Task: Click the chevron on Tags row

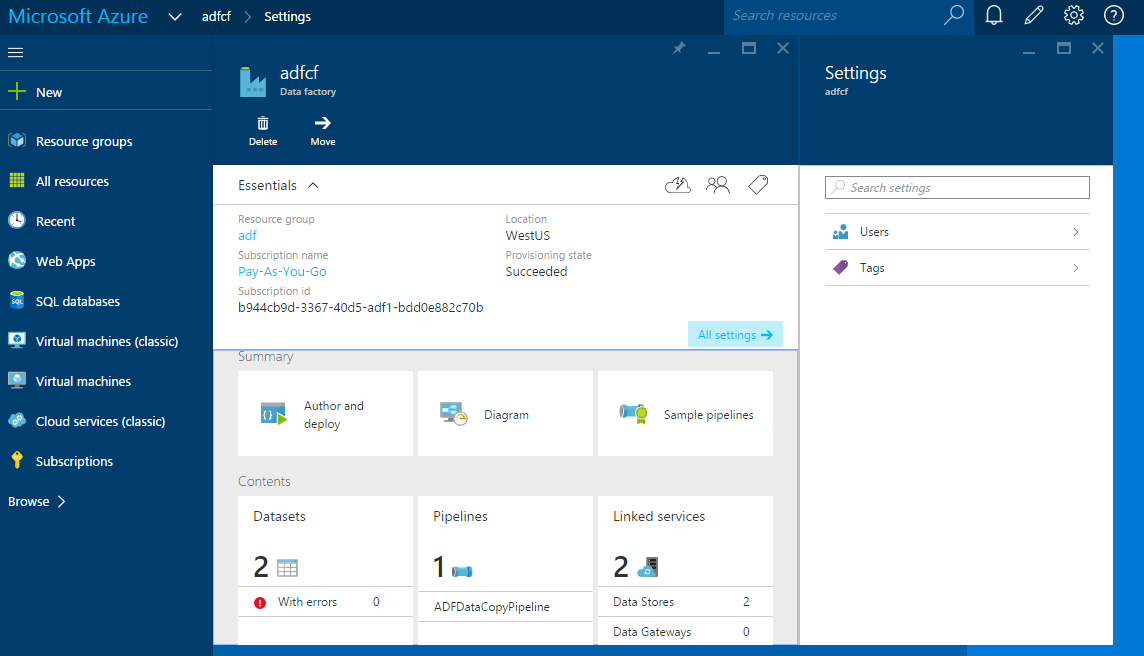Action: pos(1076,268)
